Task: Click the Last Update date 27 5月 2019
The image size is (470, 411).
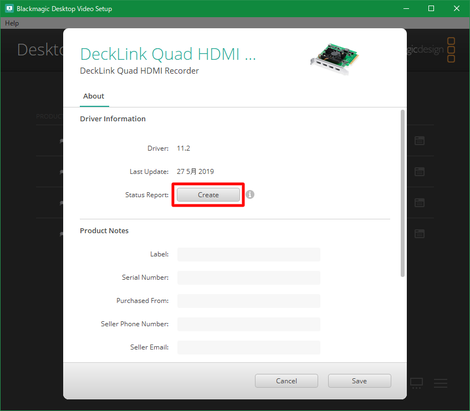Action: point(195,171)
